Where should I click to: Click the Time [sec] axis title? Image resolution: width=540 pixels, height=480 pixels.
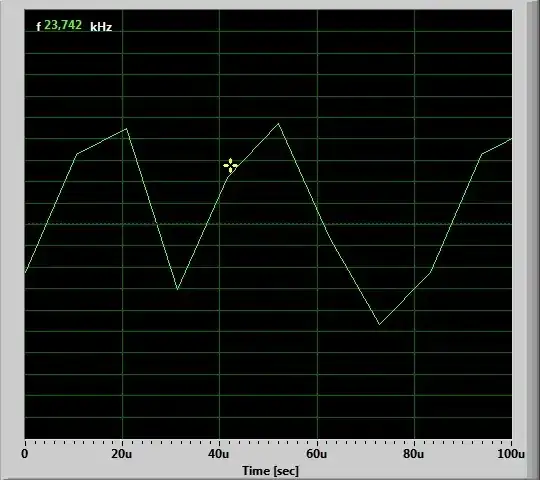click(x=270, y=471)
